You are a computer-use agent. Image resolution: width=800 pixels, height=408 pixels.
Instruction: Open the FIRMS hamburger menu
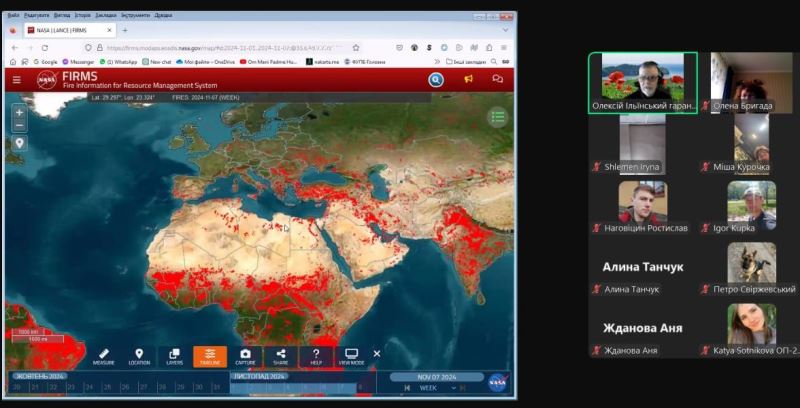(17, 80)
